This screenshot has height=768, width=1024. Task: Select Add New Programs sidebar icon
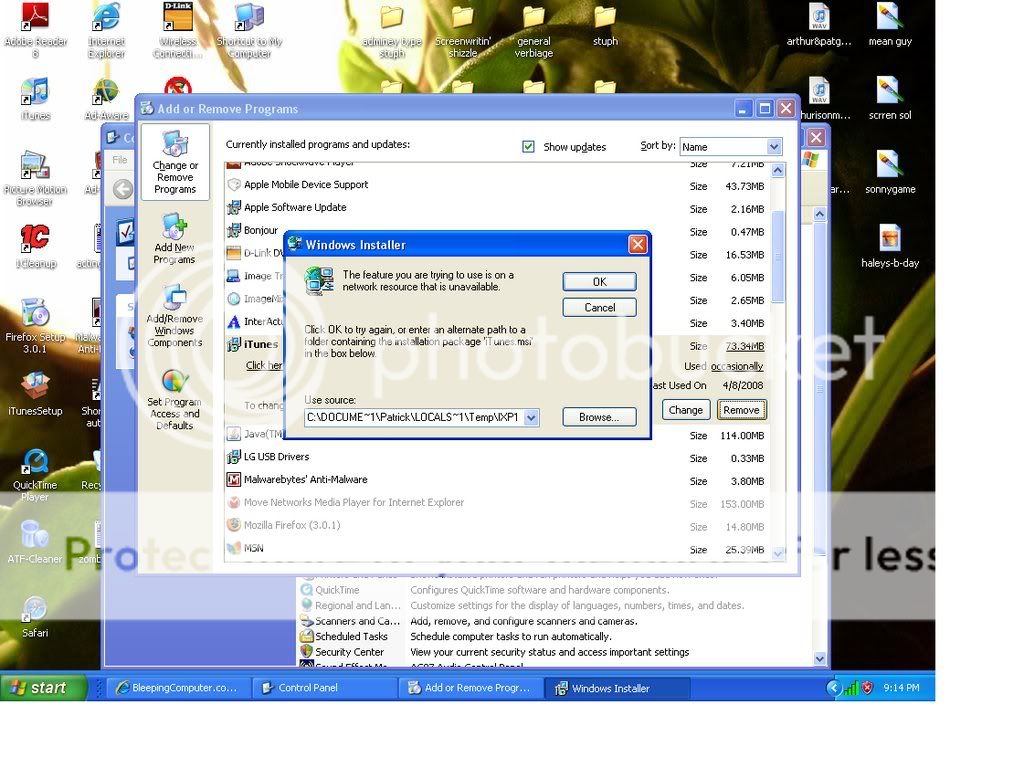pos(174,238)
